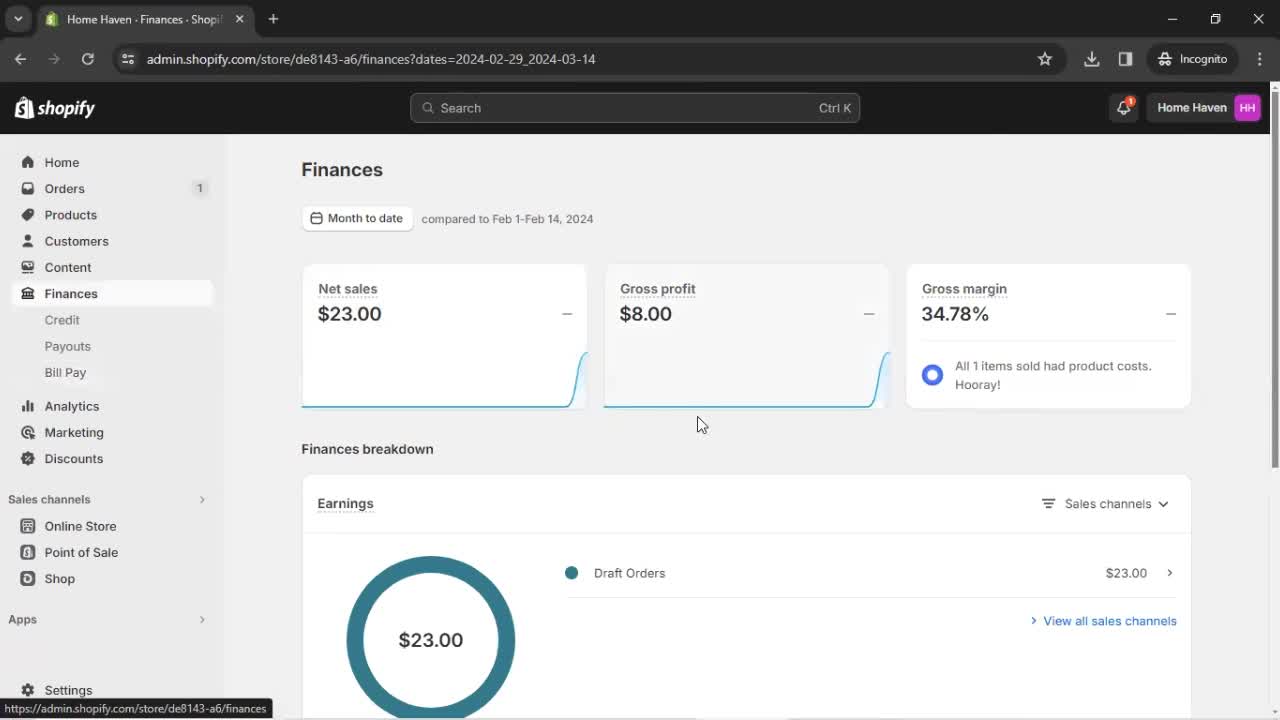Screen dimensions: 1280x720
Task: Close the Home Haven Finances tab
Action: coord(239,19)
